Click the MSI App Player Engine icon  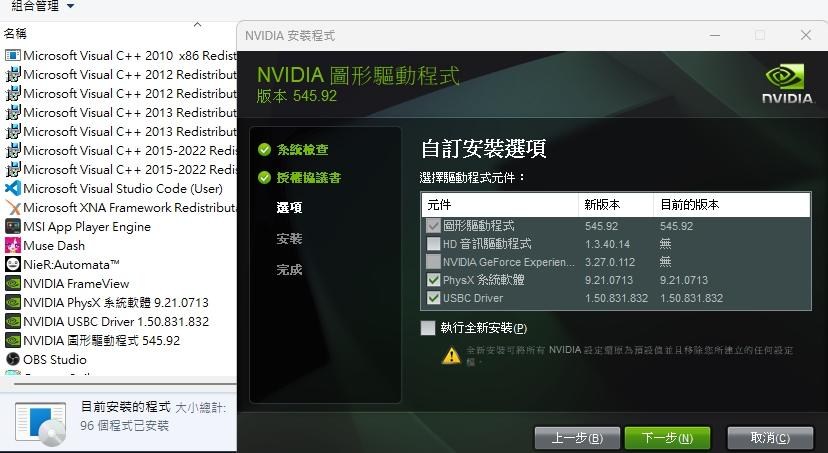click(13, 226)
